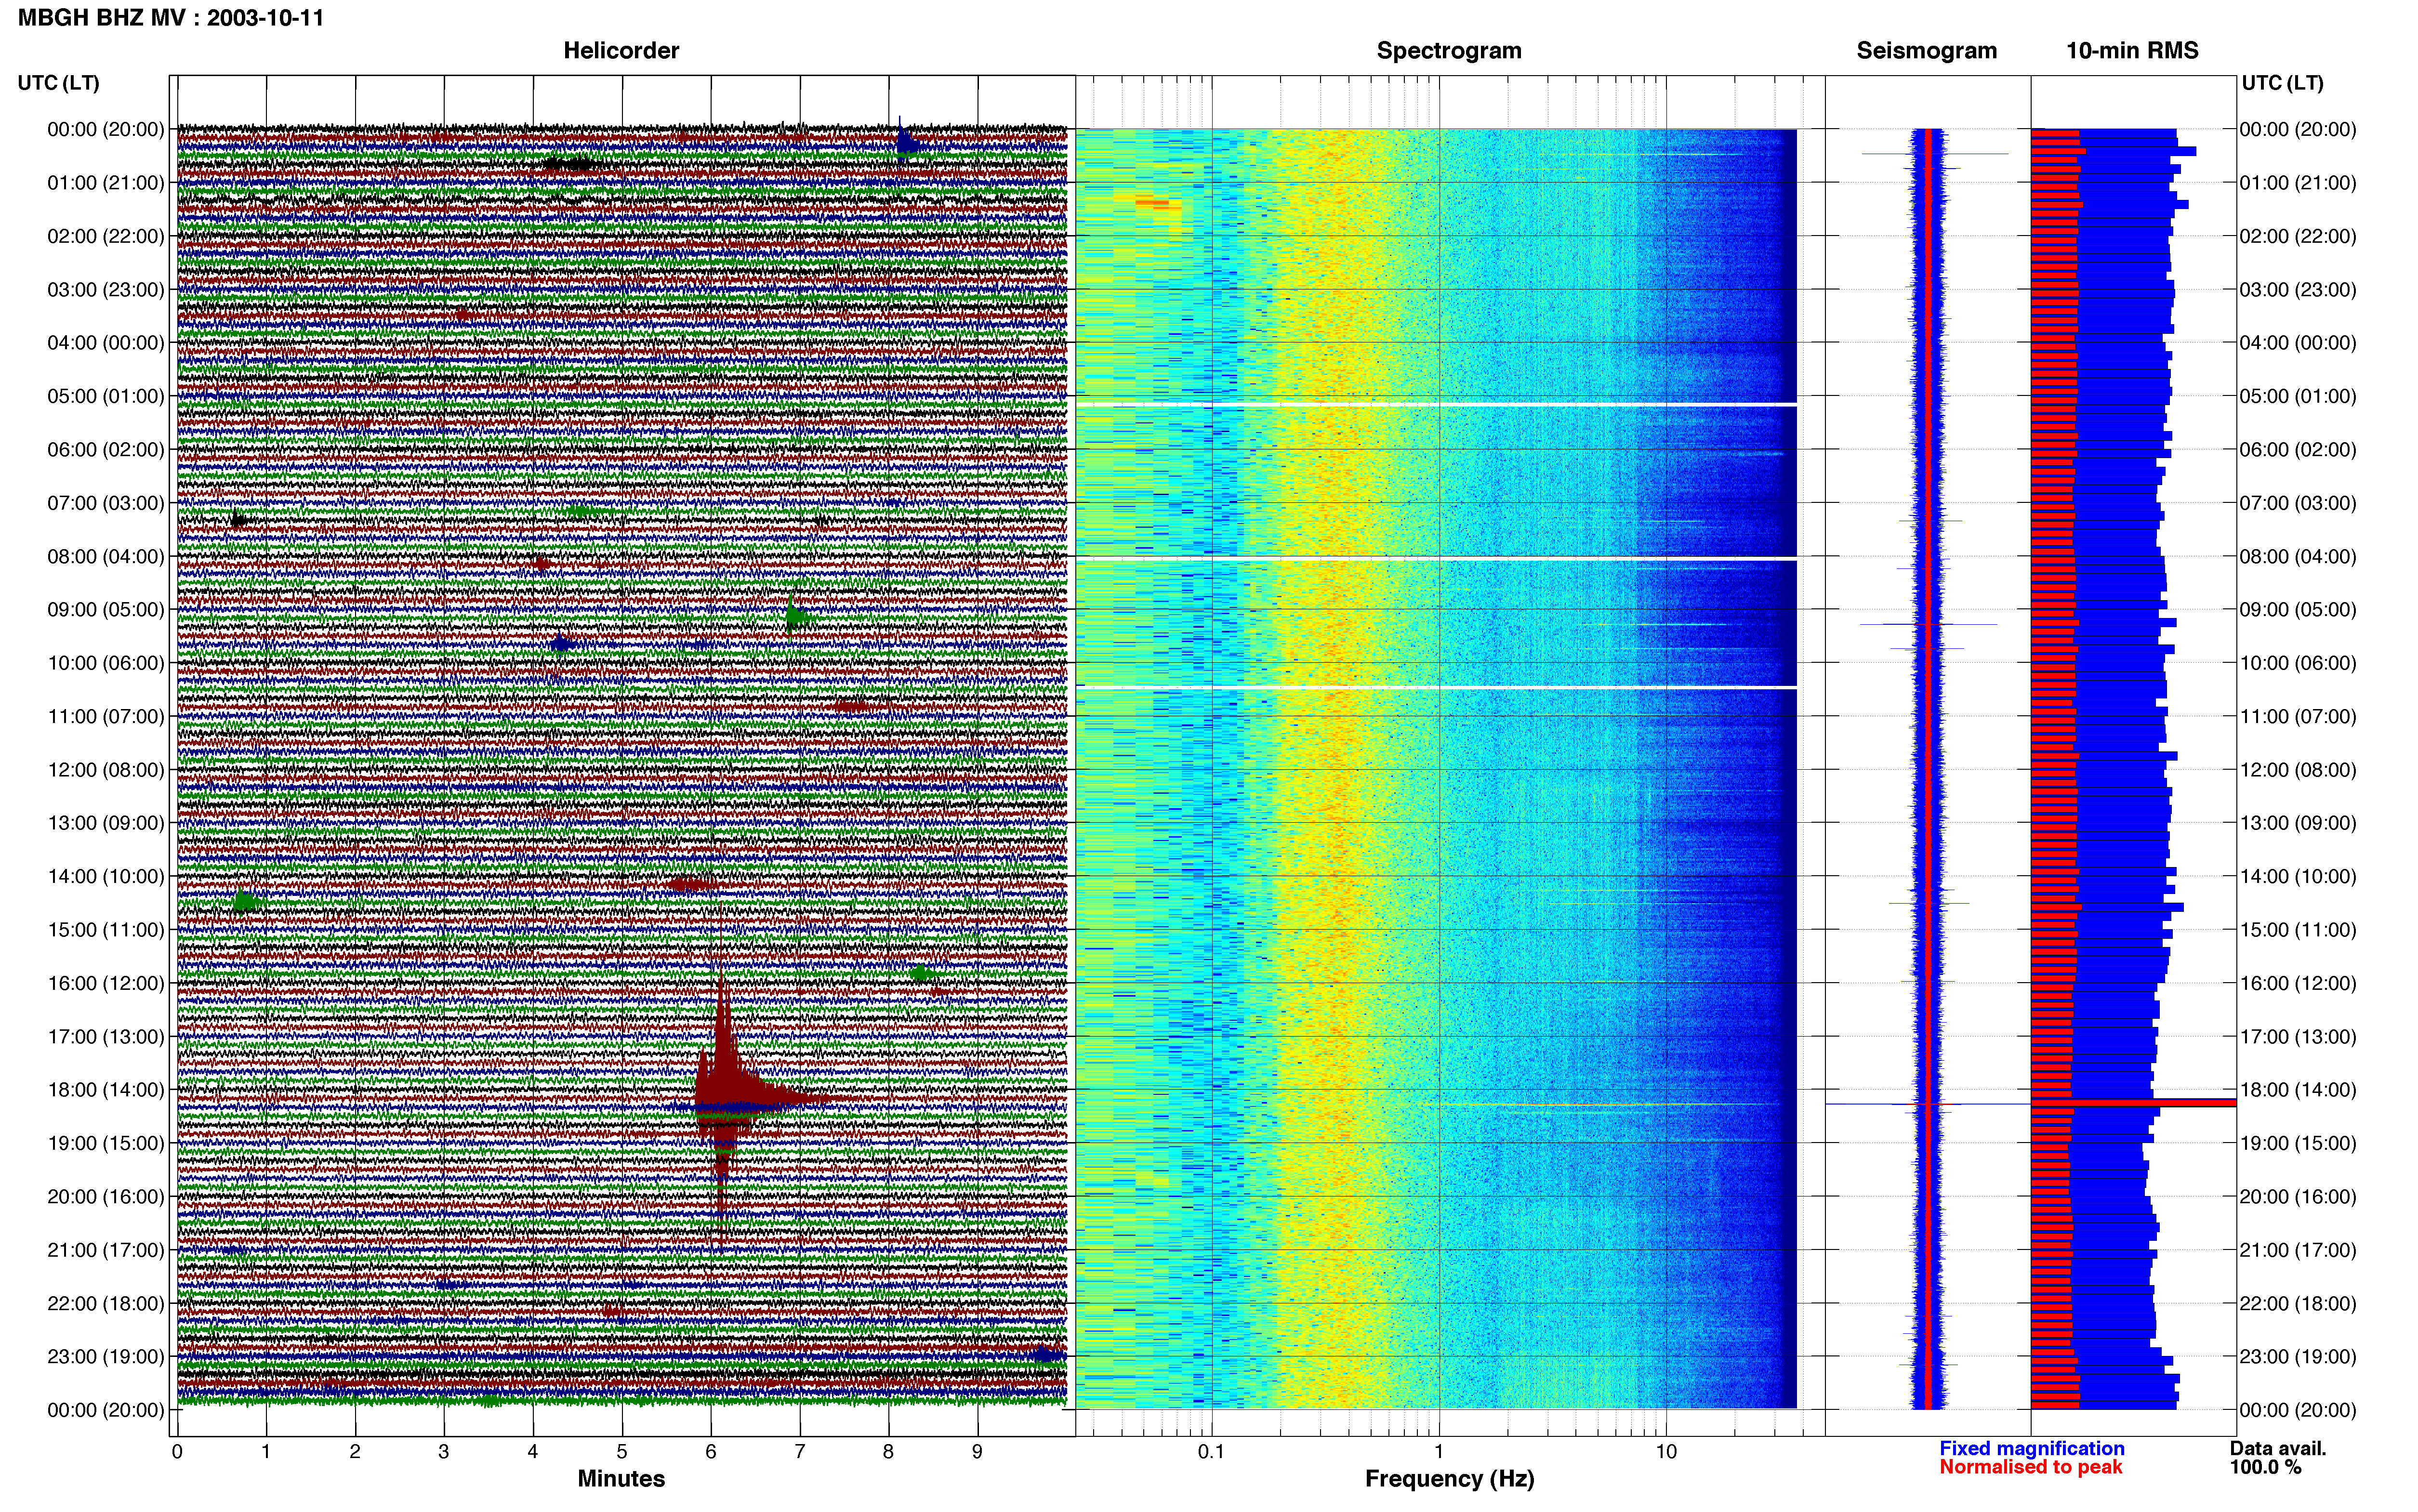
Task: Click the 'Spectrogram' panel heading
Action: (x=1449, y=51)
